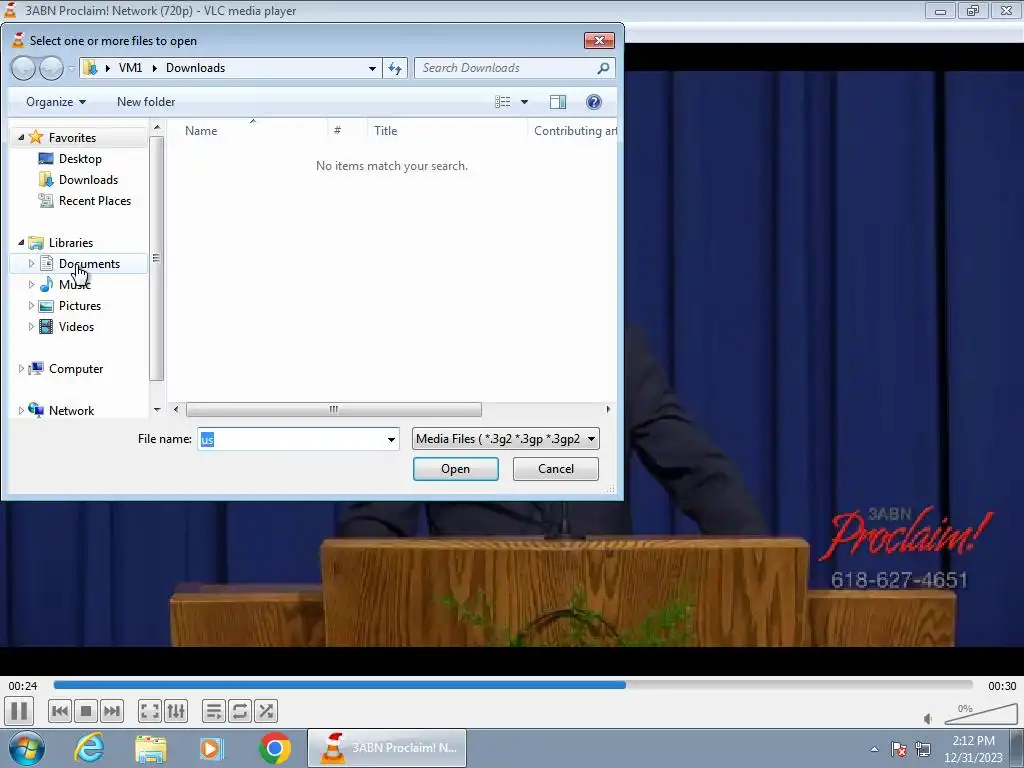Go forward in file dialog navigation

pos(51,68)
